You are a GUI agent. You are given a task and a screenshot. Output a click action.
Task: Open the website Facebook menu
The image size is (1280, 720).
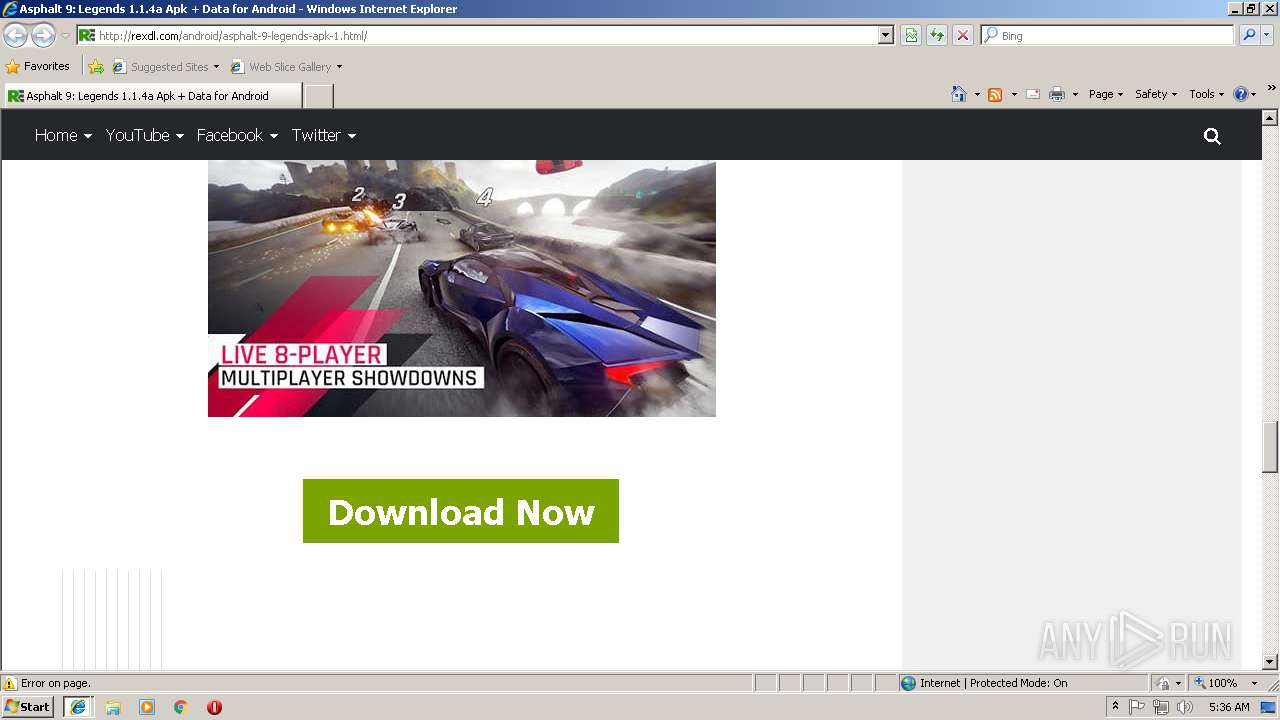click(x=237, y=135)
